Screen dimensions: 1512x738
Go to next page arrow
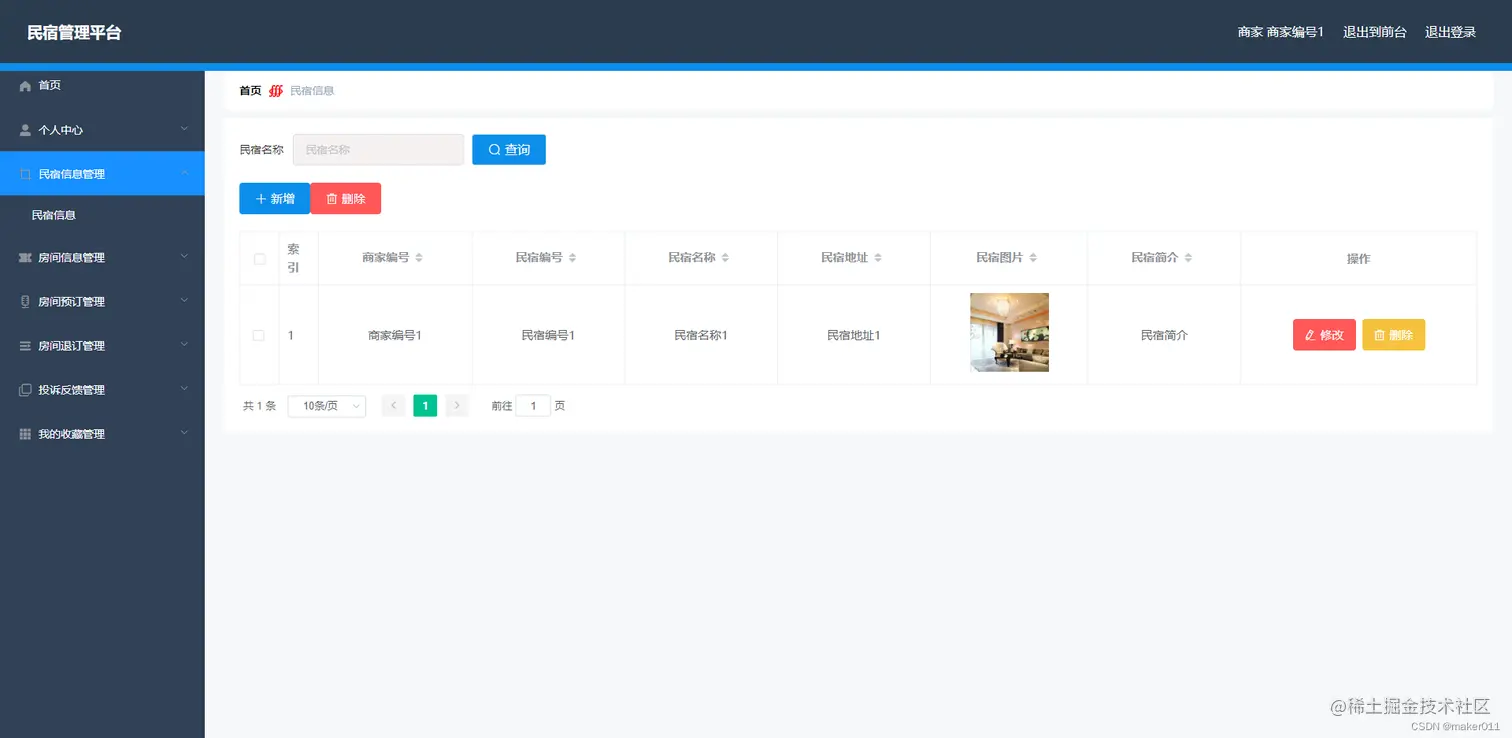tap(457, 406)
